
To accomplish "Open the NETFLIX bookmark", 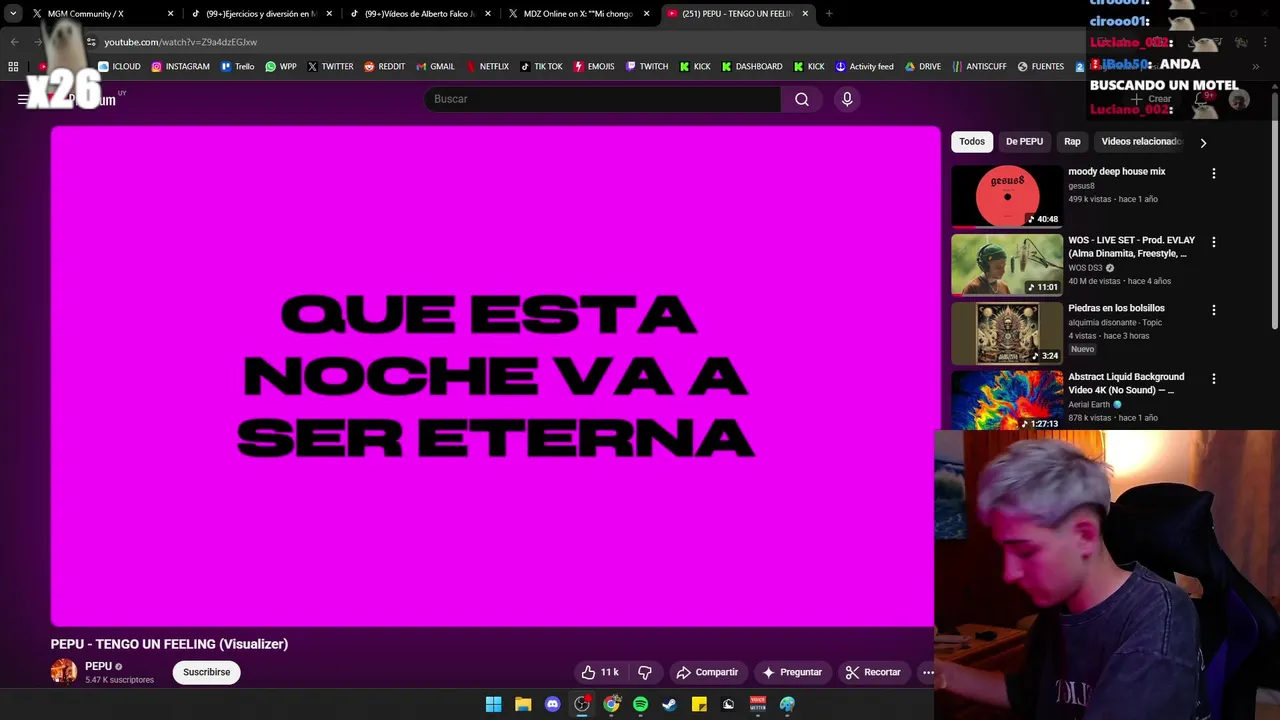I will click(x=487, y=67).
